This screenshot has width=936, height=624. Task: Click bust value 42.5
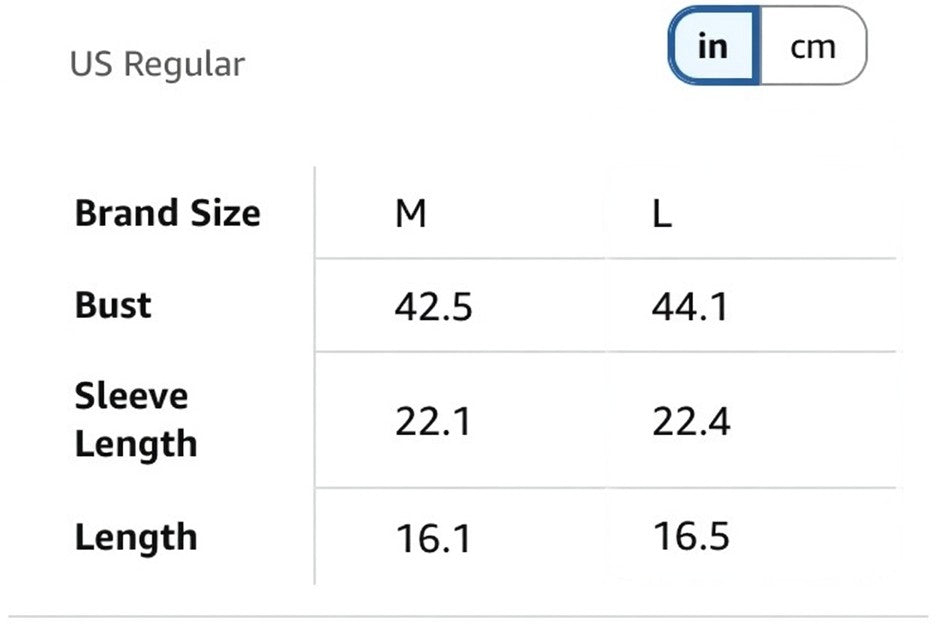(x=433, y=307)
